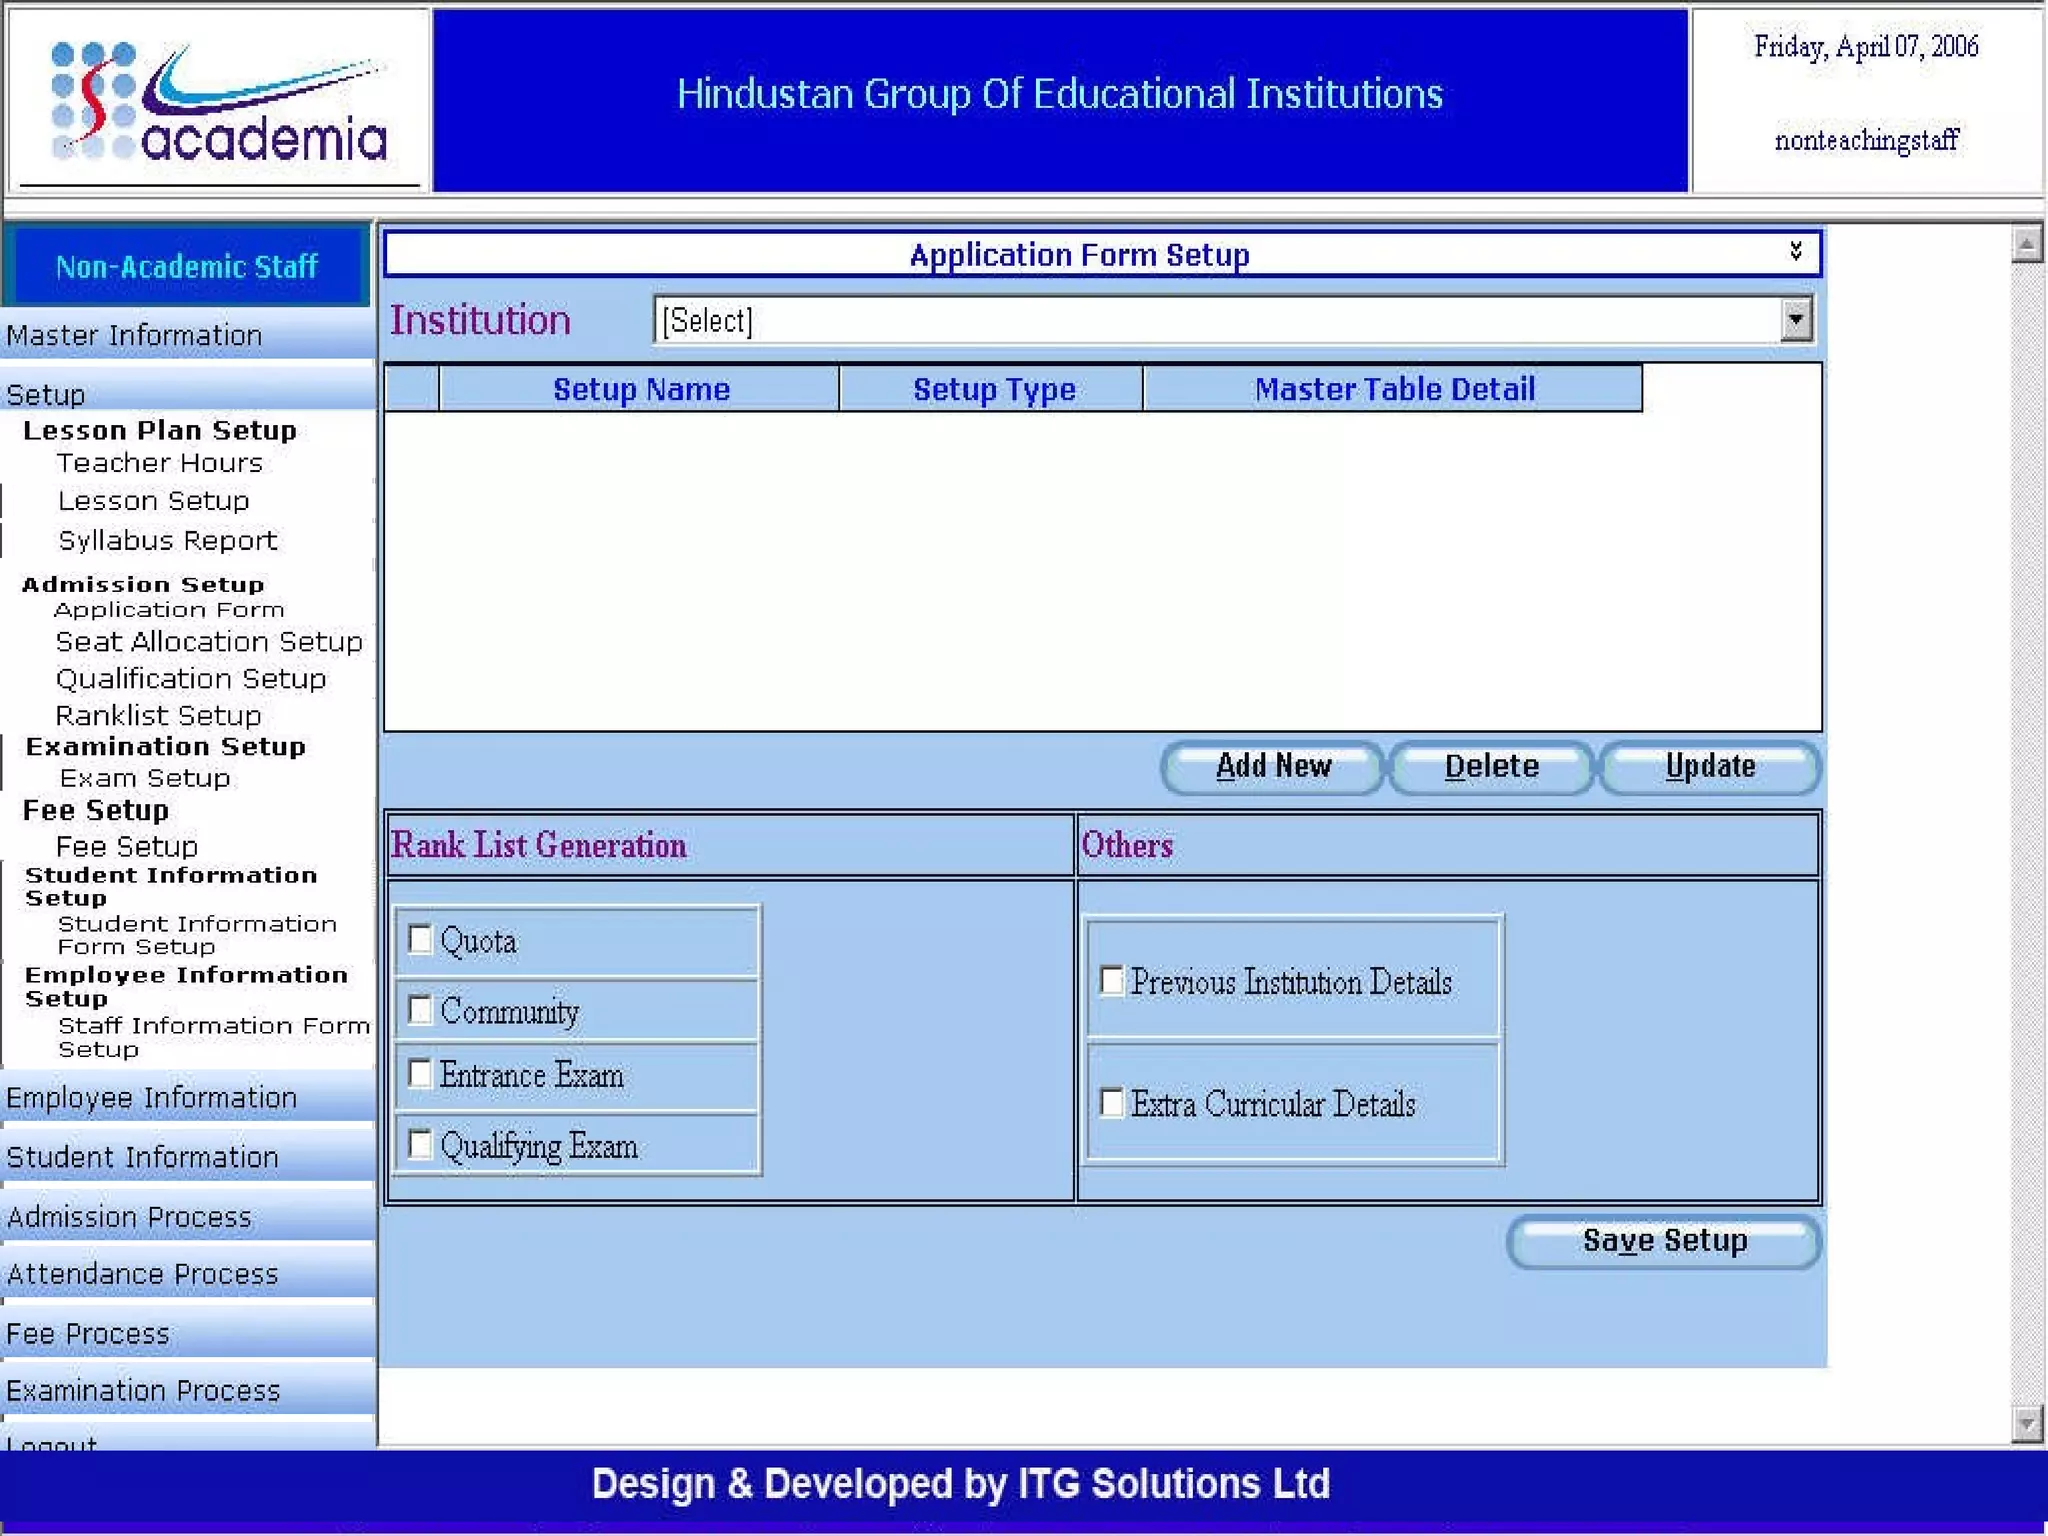Click the academia logo
The width and height of the screenshot is (2048, 1536).
[219, 102]
